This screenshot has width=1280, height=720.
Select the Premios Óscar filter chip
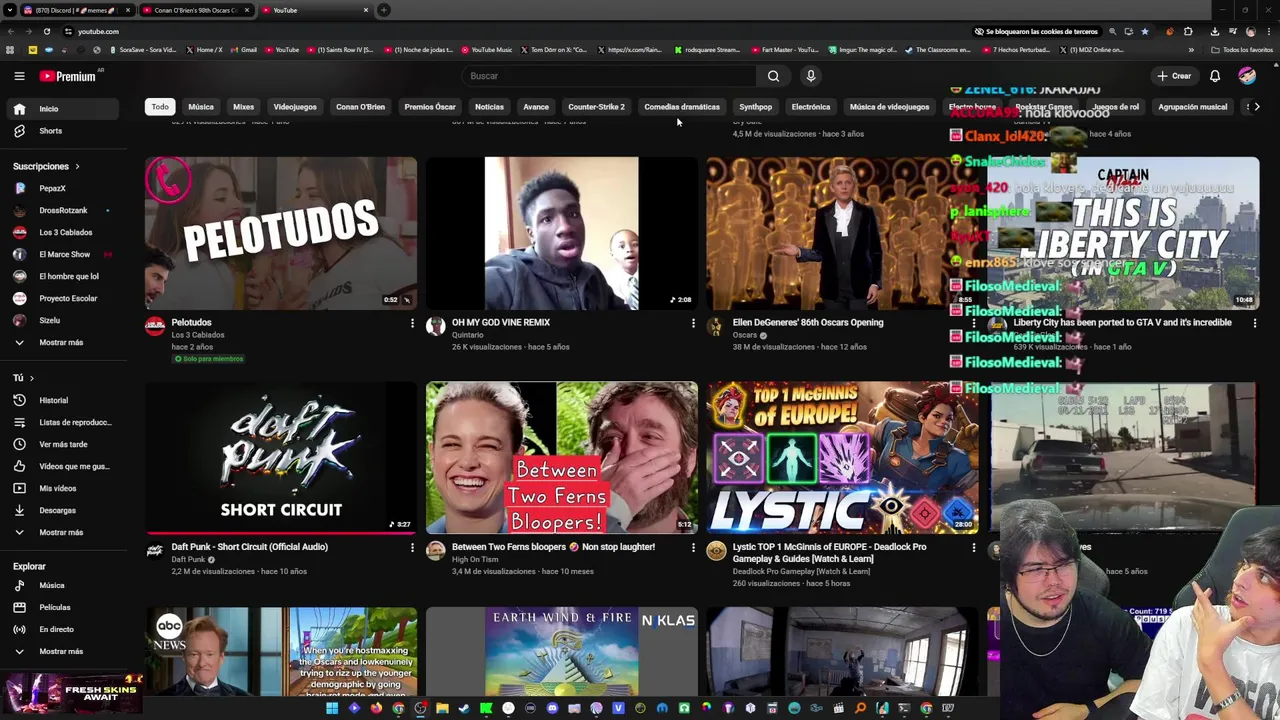[430, 107]
